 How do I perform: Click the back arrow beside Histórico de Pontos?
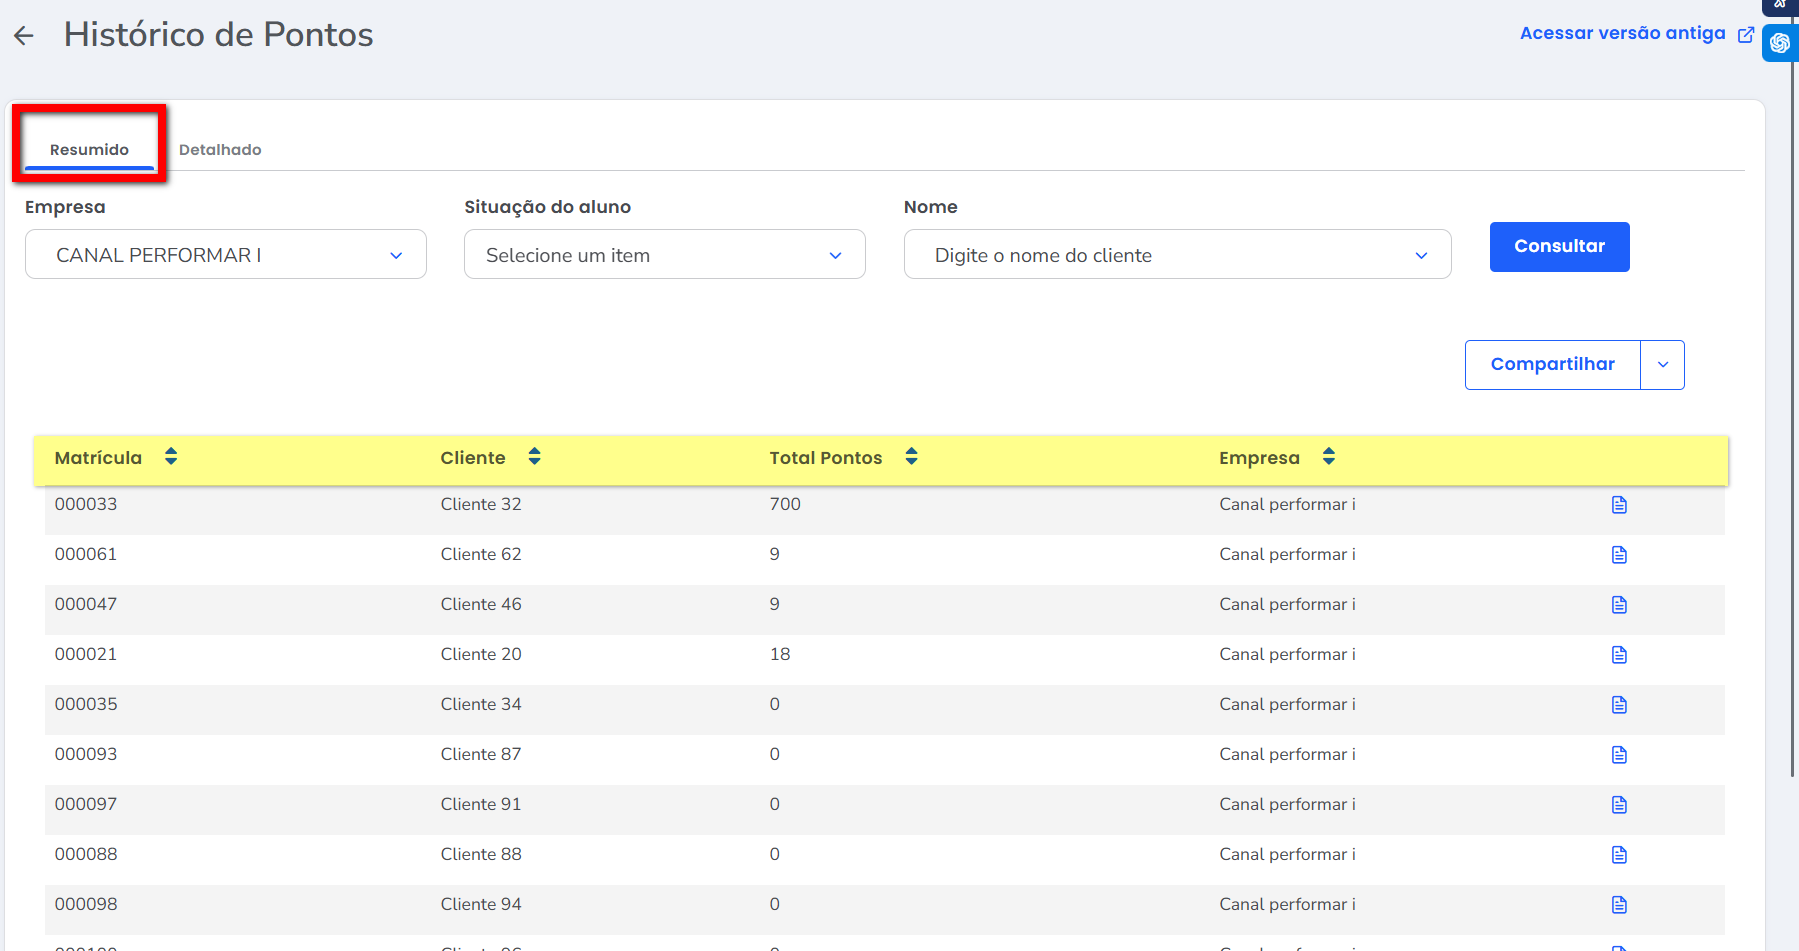click(x=24, y=36)
